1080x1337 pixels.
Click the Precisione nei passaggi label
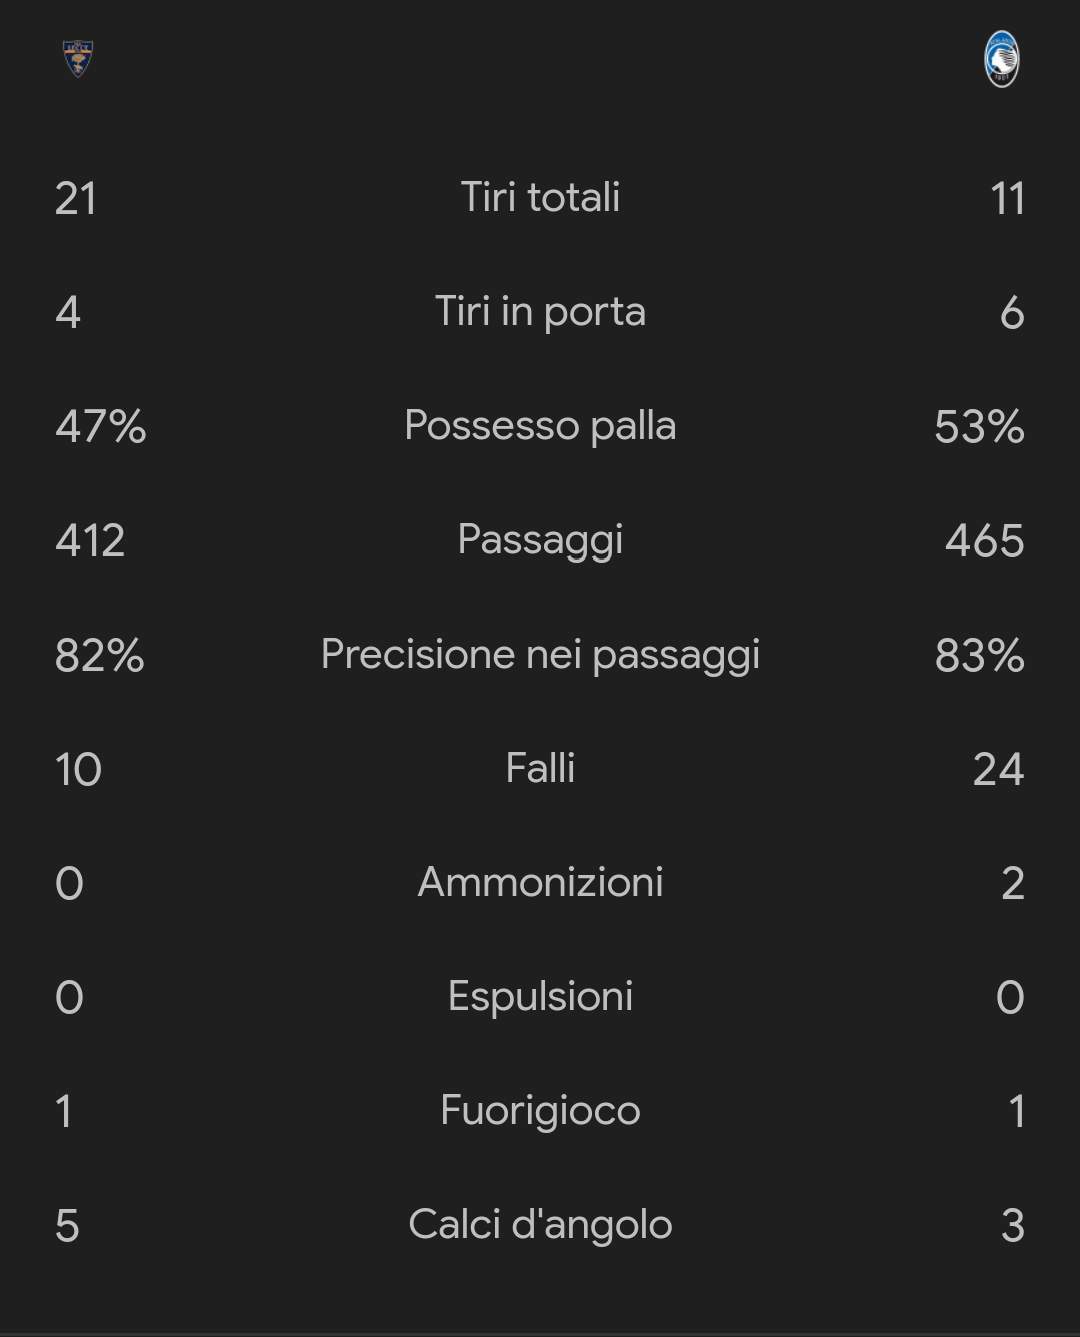540,654
